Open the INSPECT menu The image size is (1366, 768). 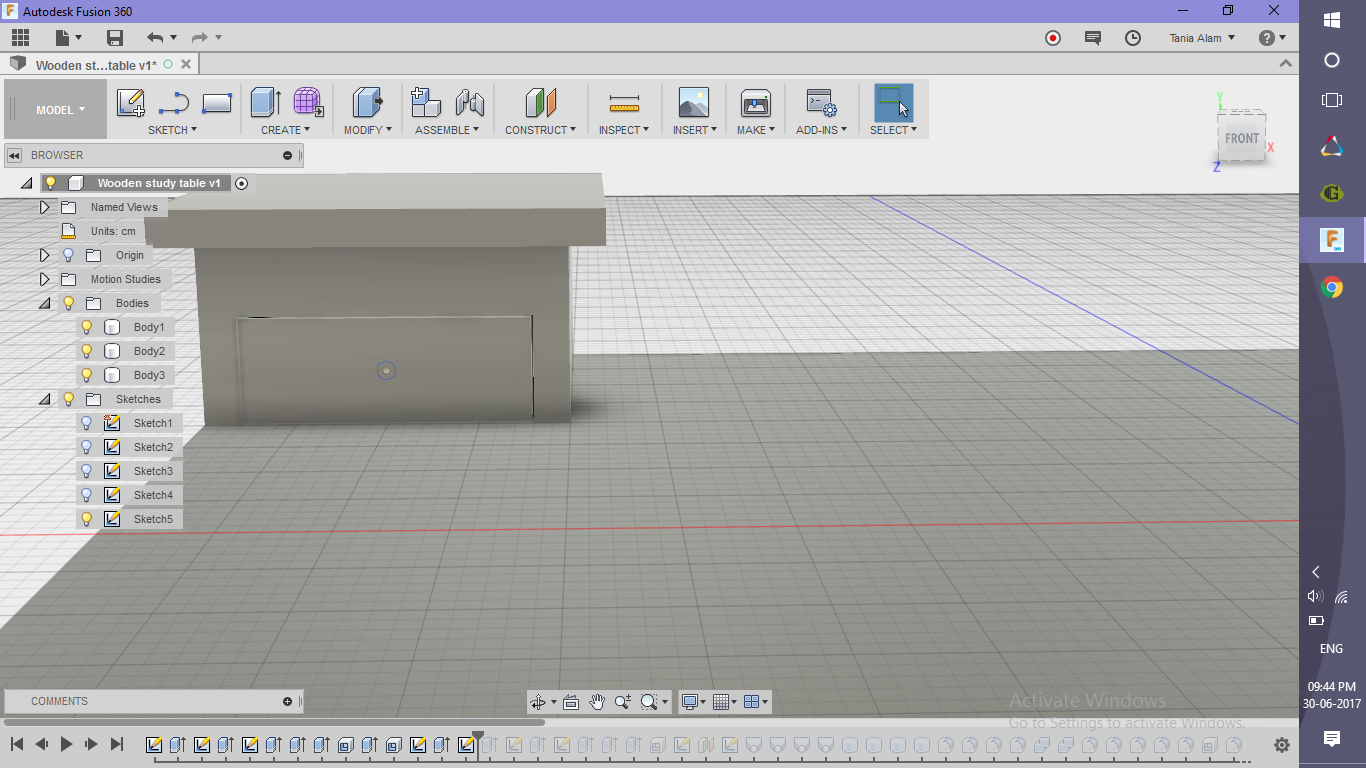(624, 130)
